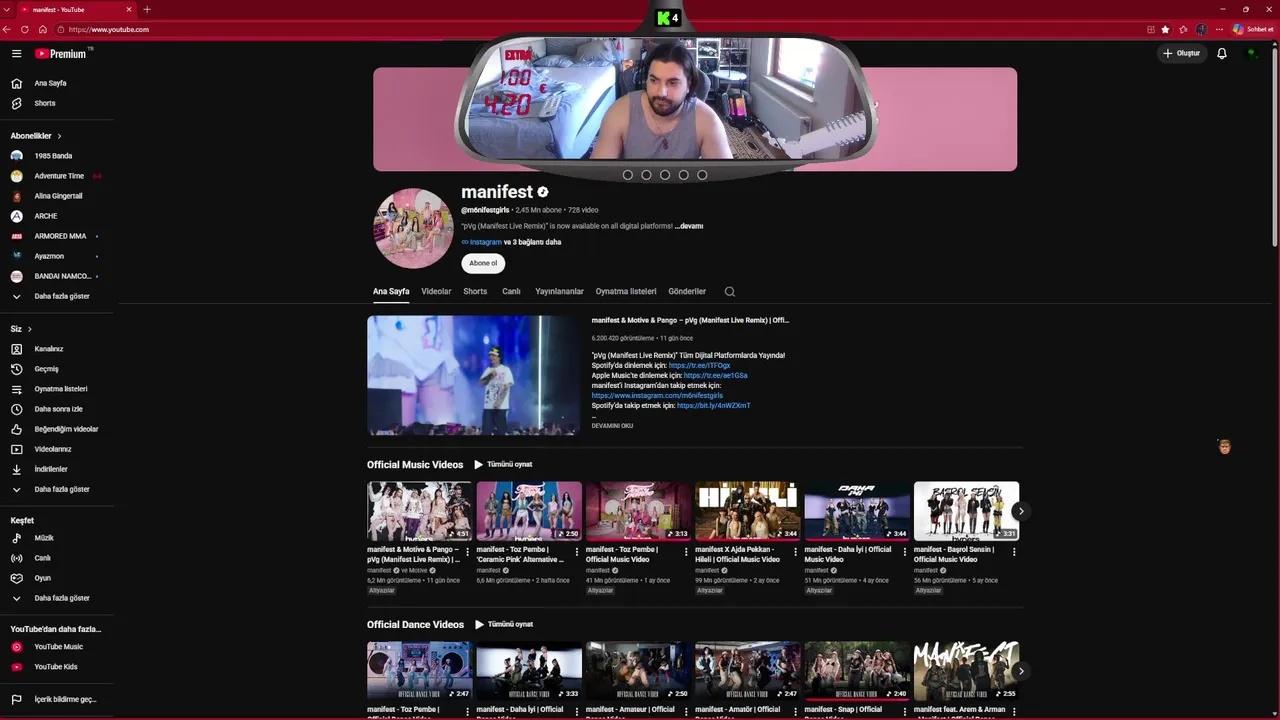Open İndirilenler downloads

click(x=57, y=469)
